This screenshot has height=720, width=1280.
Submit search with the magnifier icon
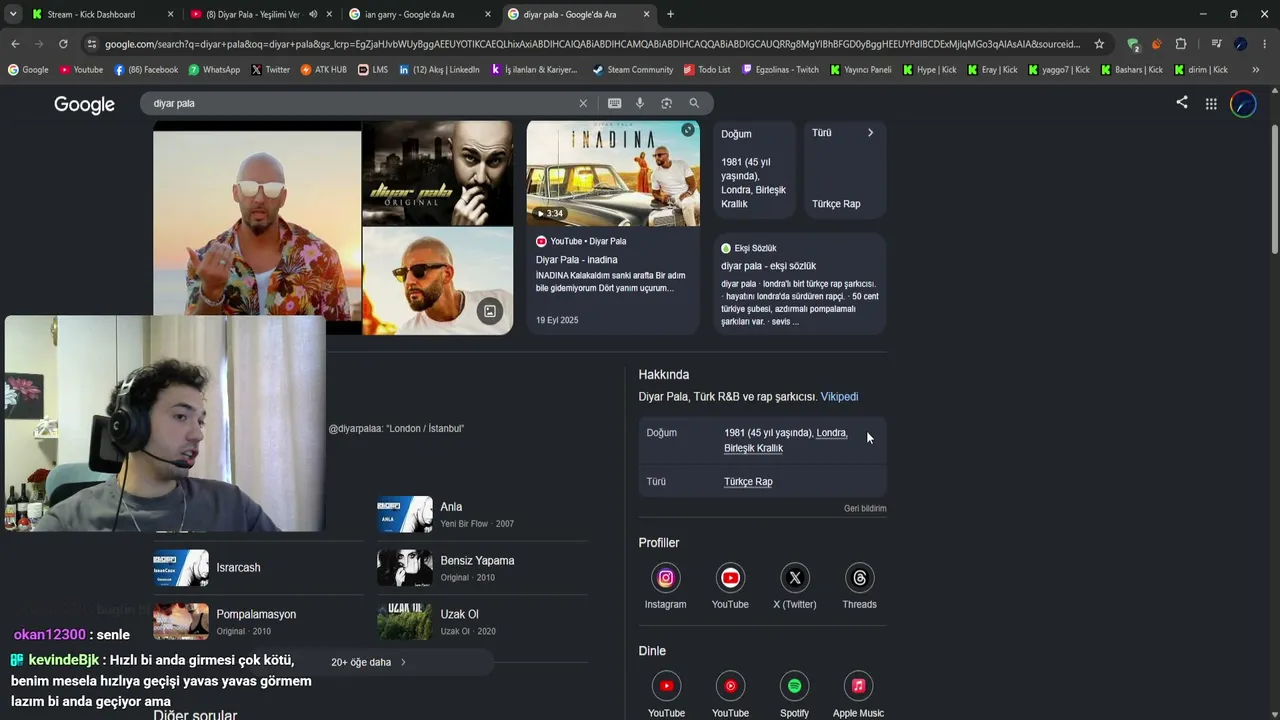click(694, 103)
